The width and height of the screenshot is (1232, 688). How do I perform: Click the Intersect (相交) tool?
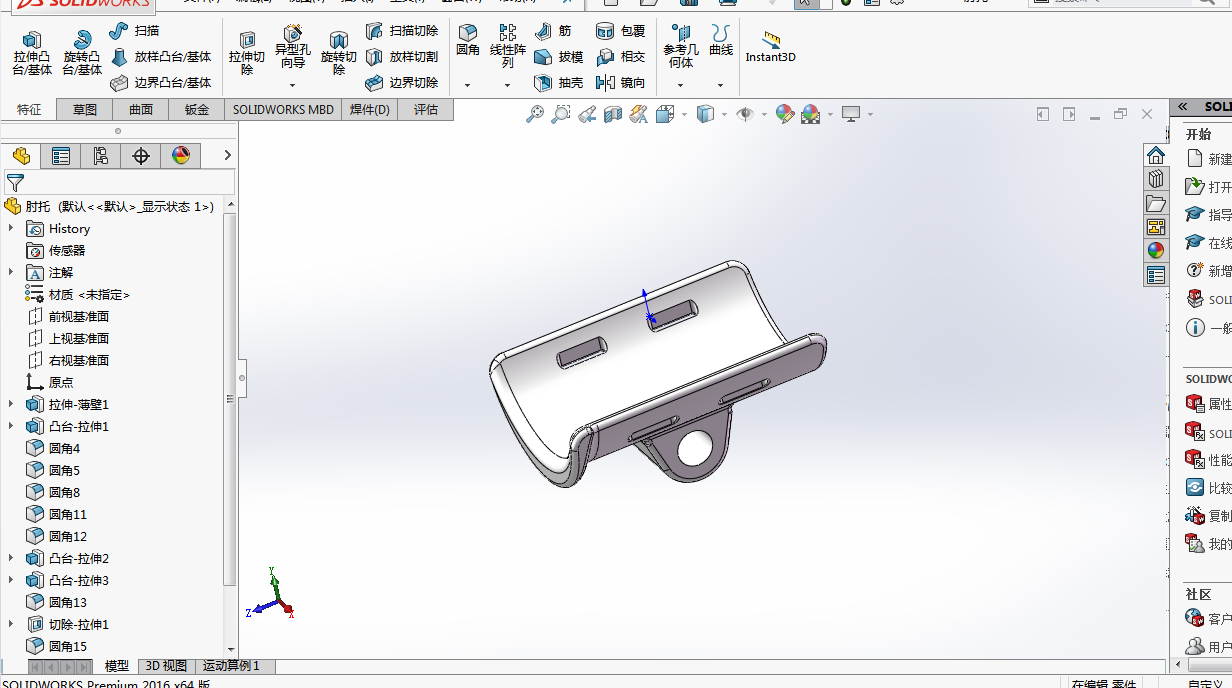620,57
